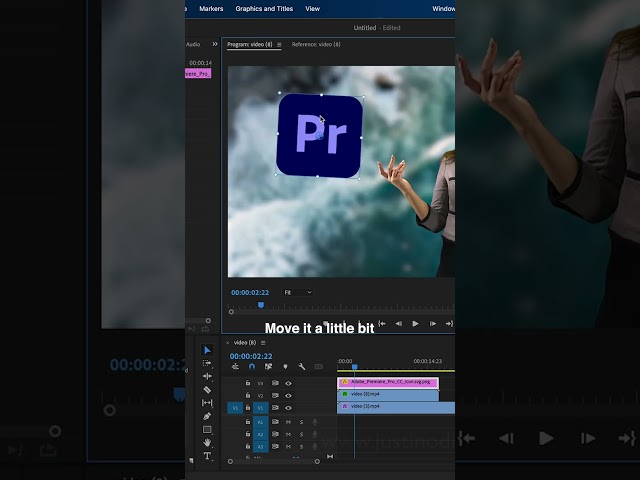This screenshot has height=480, width=640.
Task: Enable voice-over record on track A2
Action: (x=314, y=434)
